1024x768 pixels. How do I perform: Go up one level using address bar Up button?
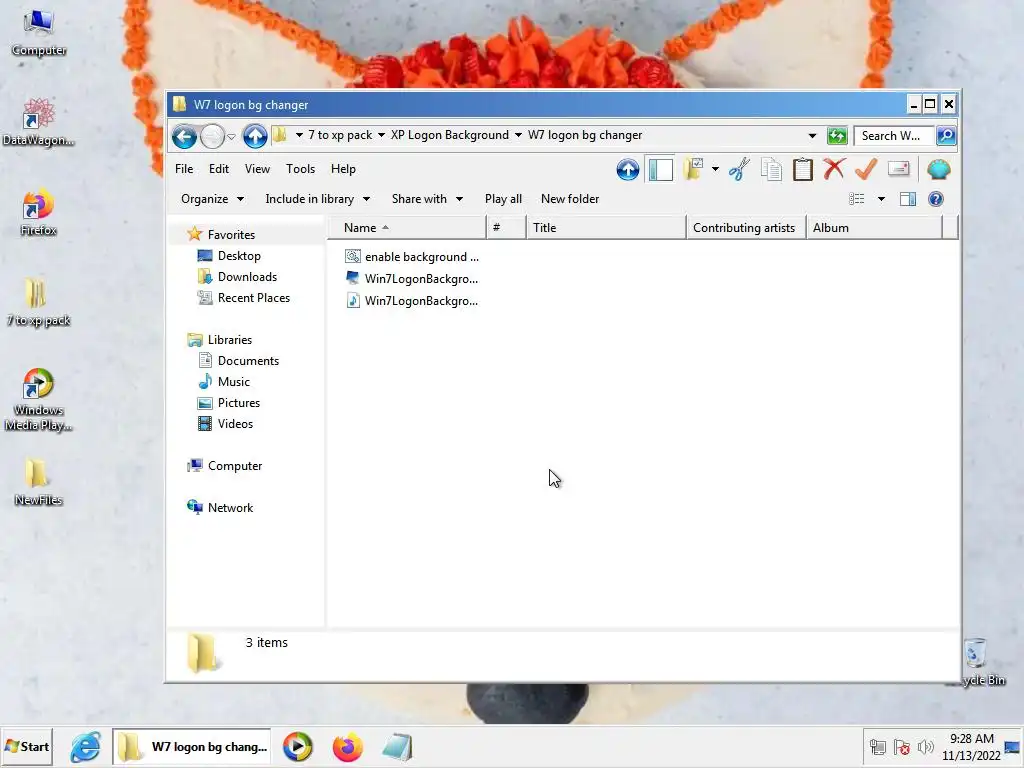tap(255, 136)
